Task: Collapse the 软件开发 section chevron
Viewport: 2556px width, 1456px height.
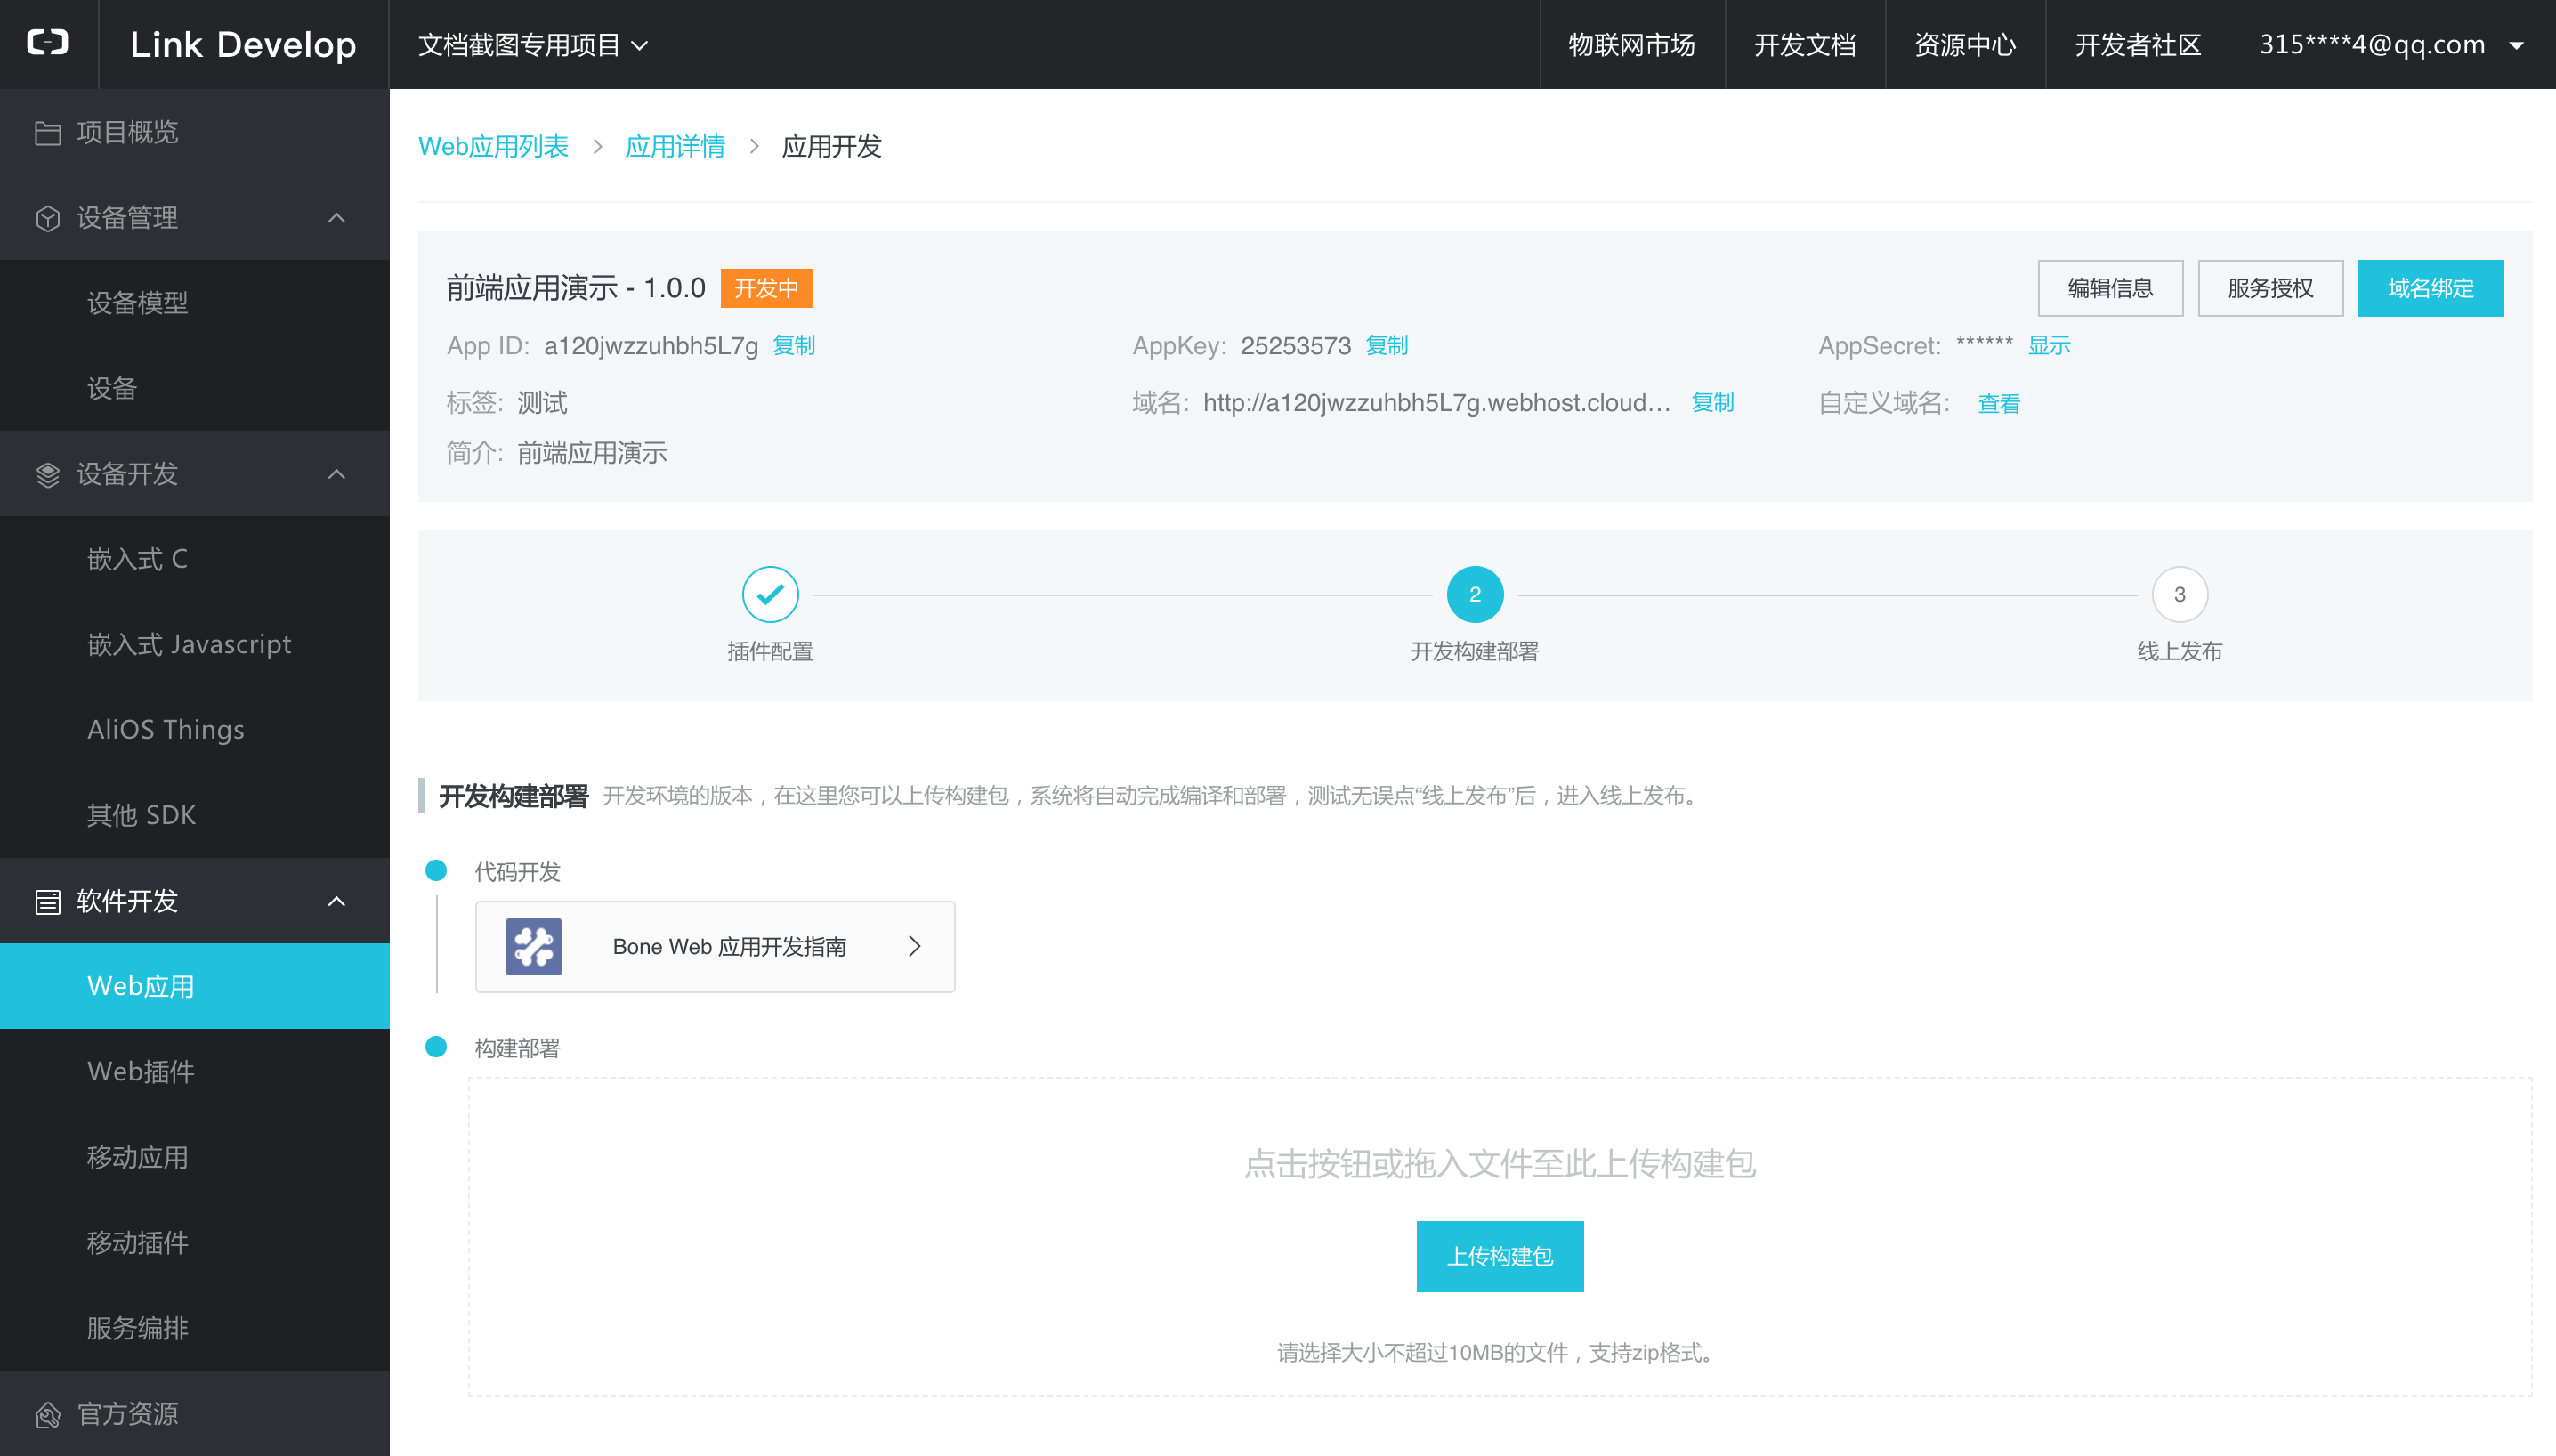Action: pyautogui.click(x=337, y=901)
